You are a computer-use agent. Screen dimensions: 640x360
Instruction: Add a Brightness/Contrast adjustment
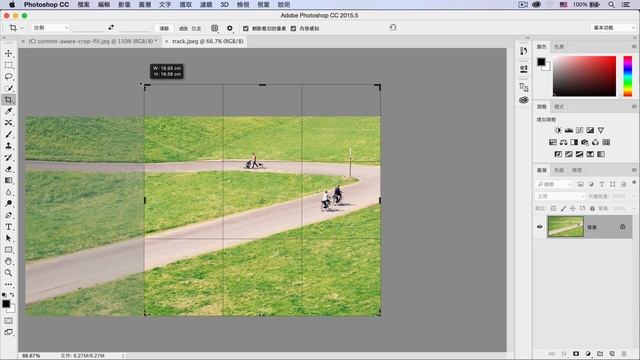558,130
